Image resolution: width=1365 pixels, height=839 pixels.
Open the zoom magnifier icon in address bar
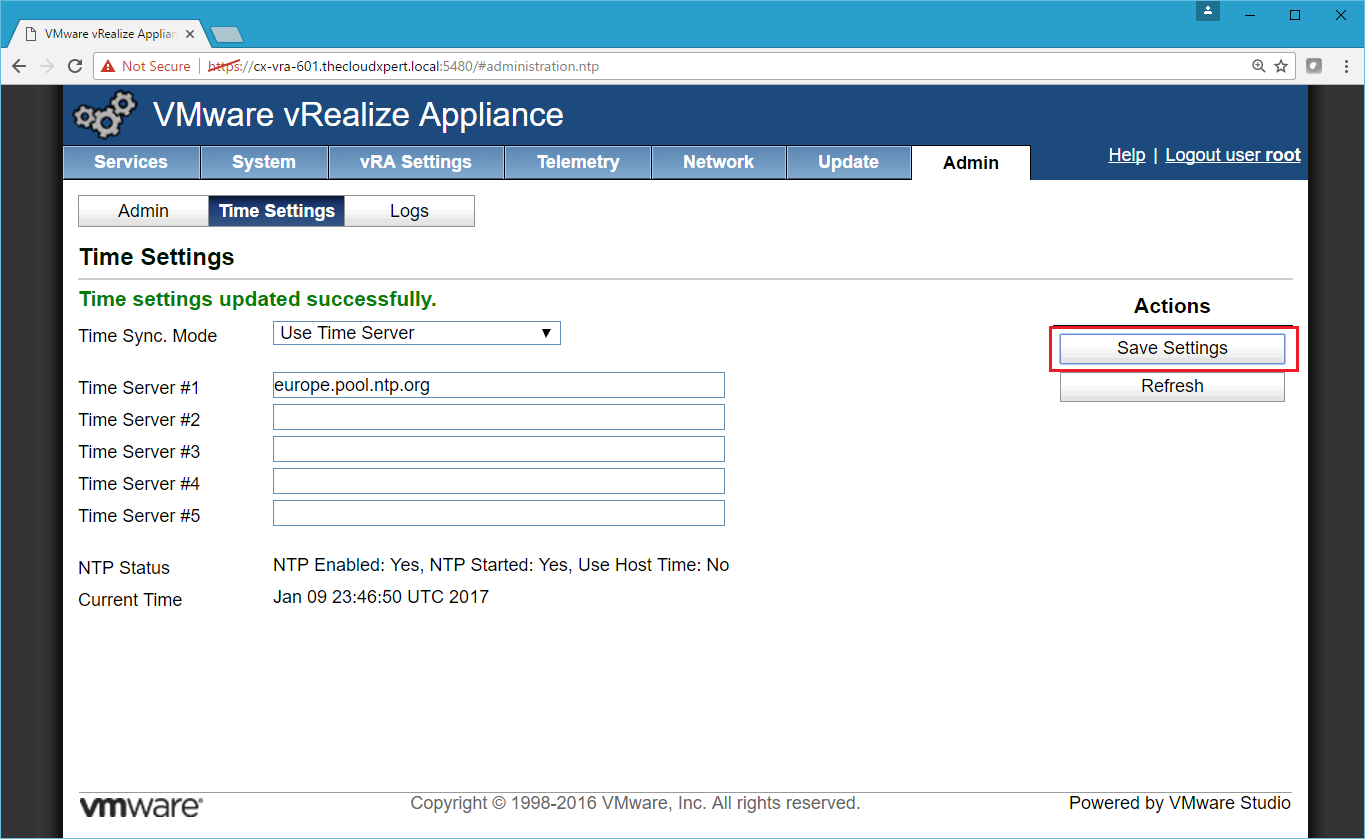click(1259, 66)
